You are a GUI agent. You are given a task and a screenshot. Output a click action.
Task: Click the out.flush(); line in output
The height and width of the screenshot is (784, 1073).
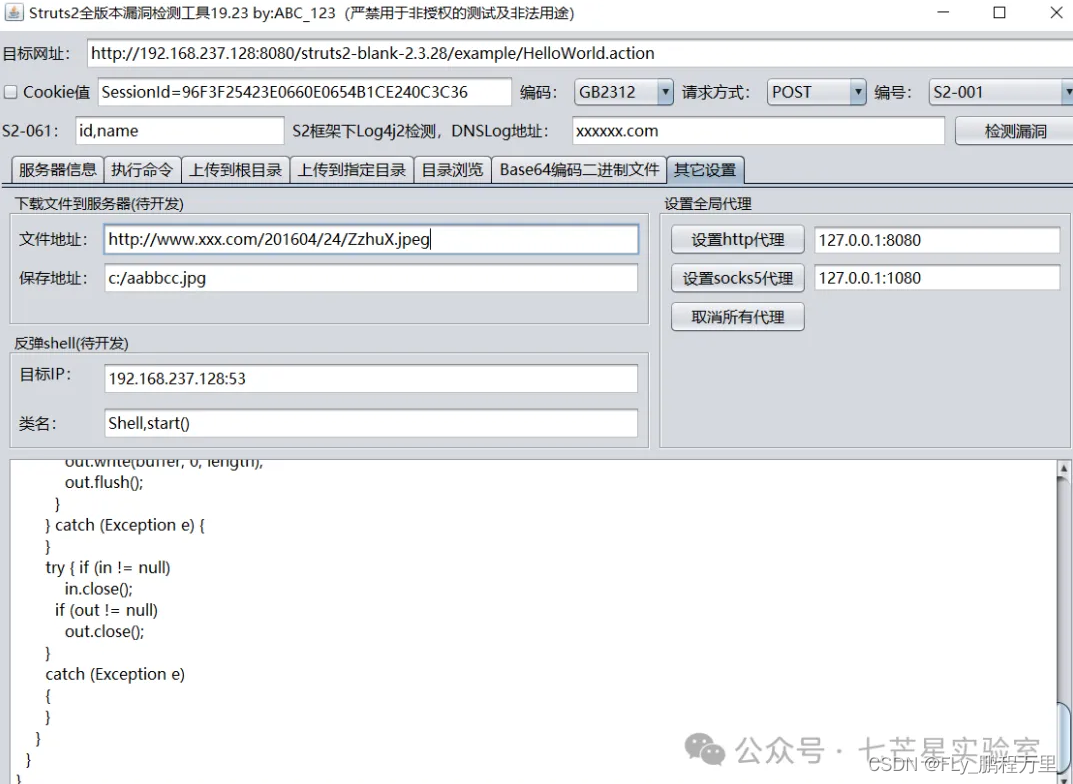click(104, 482)
